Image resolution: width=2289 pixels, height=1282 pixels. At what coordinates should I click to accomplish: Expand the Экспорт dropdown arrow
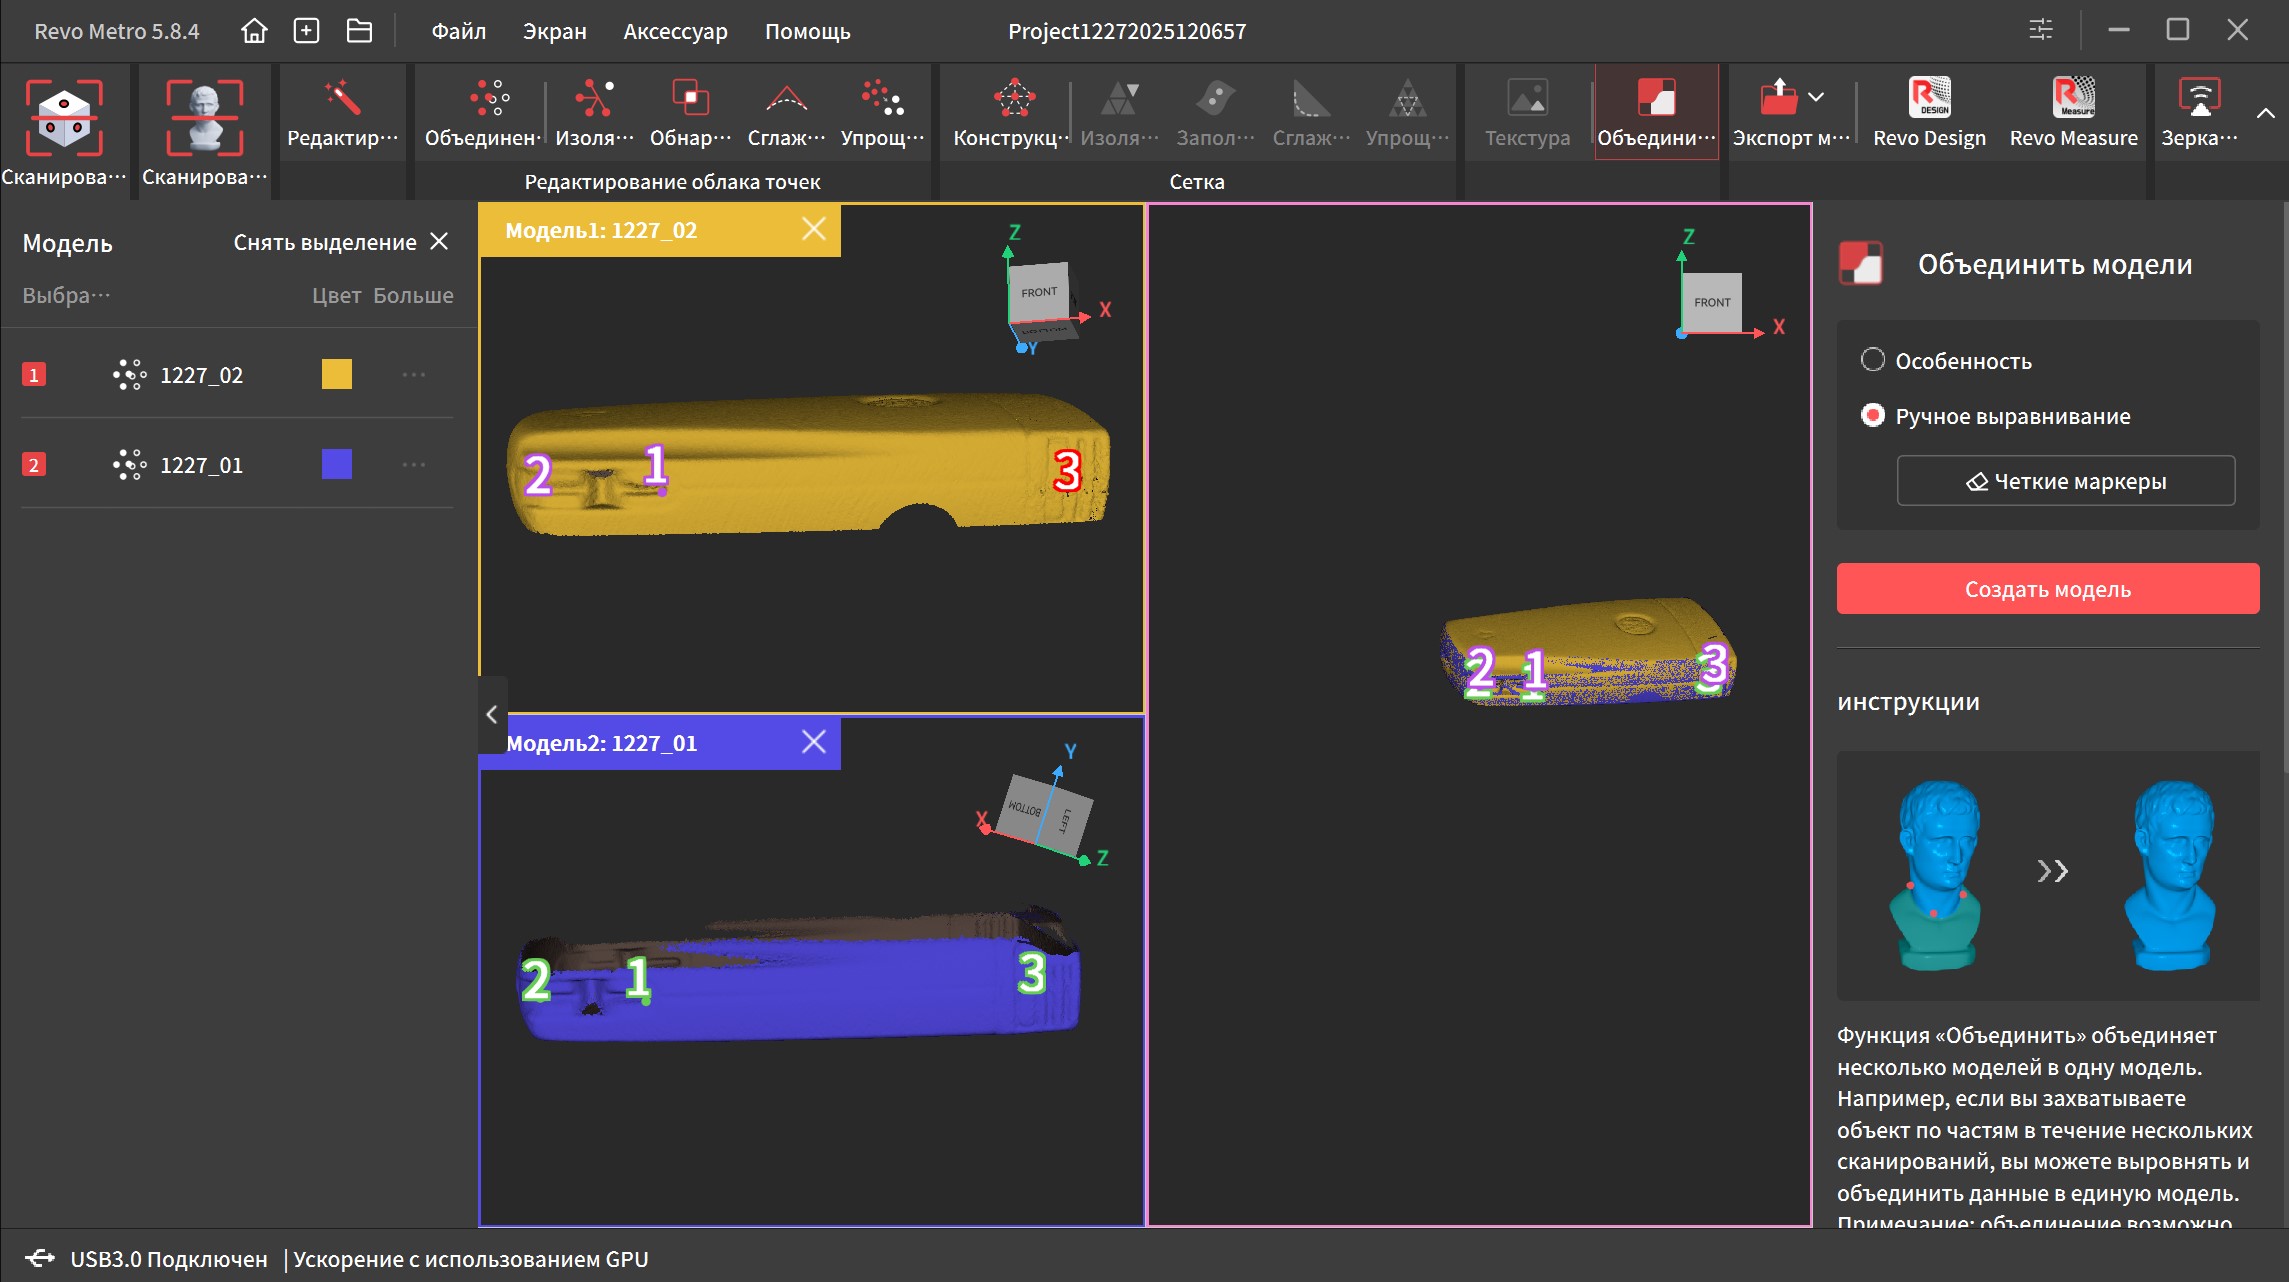coord(1817,97)
